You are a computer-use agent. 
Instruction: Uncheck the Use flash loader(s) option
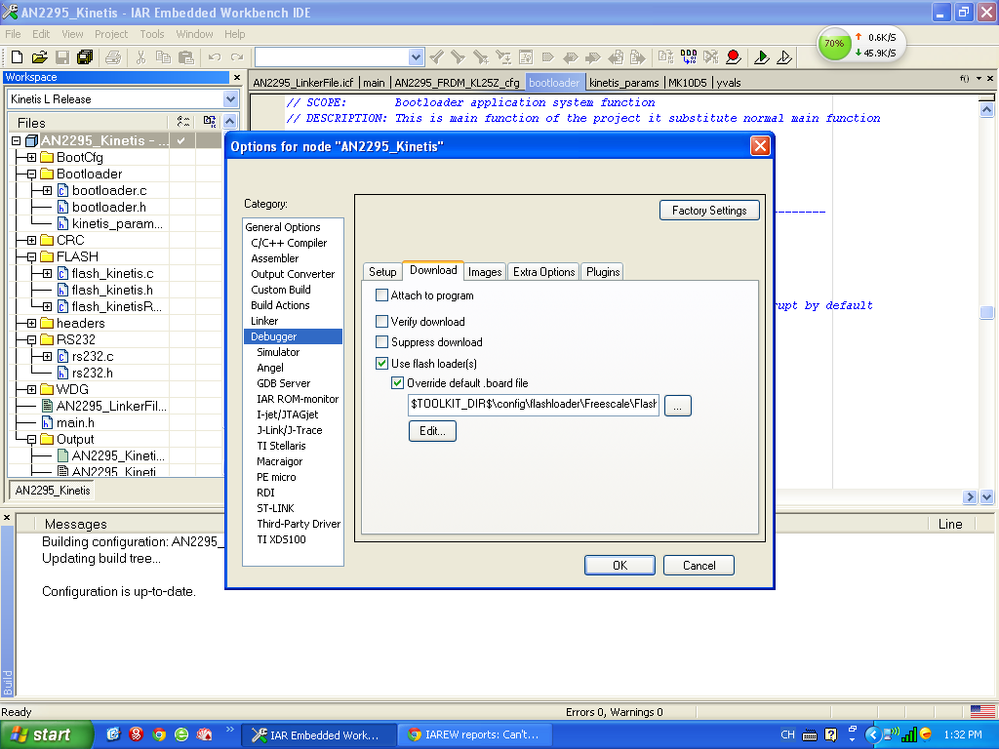(x=381, y=363)
